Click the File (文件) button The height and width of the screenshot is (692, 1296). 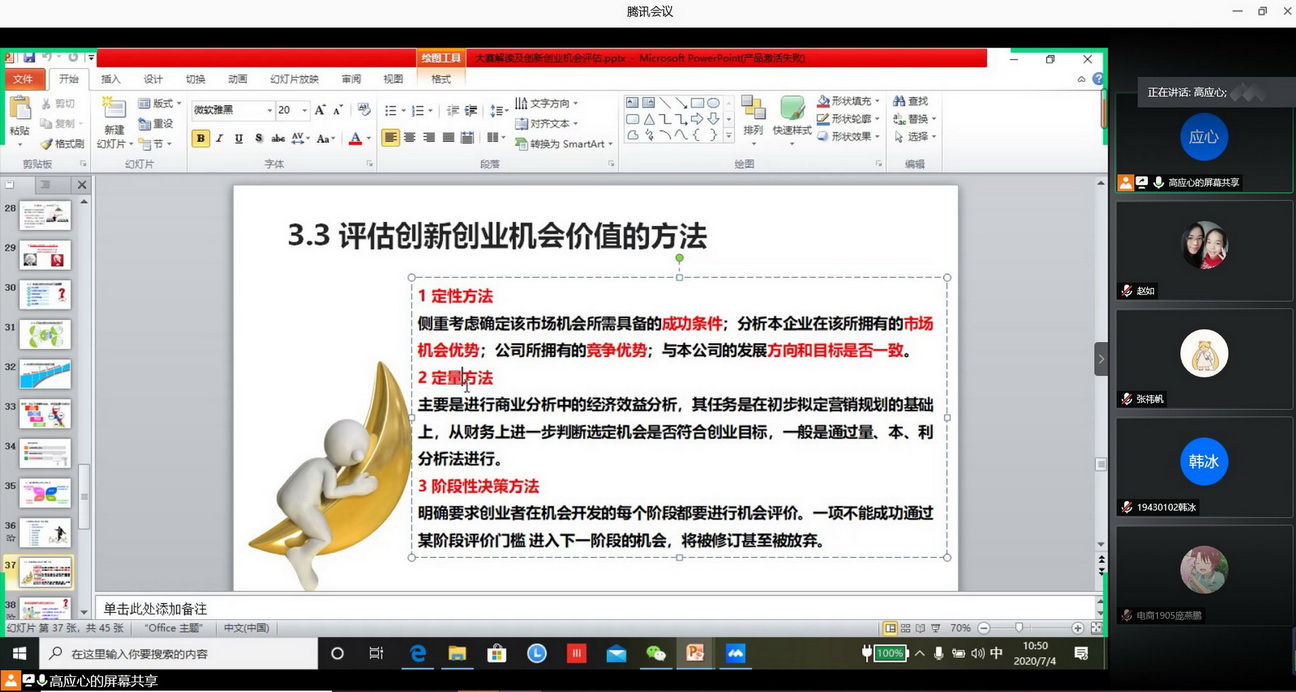[22, 79]
